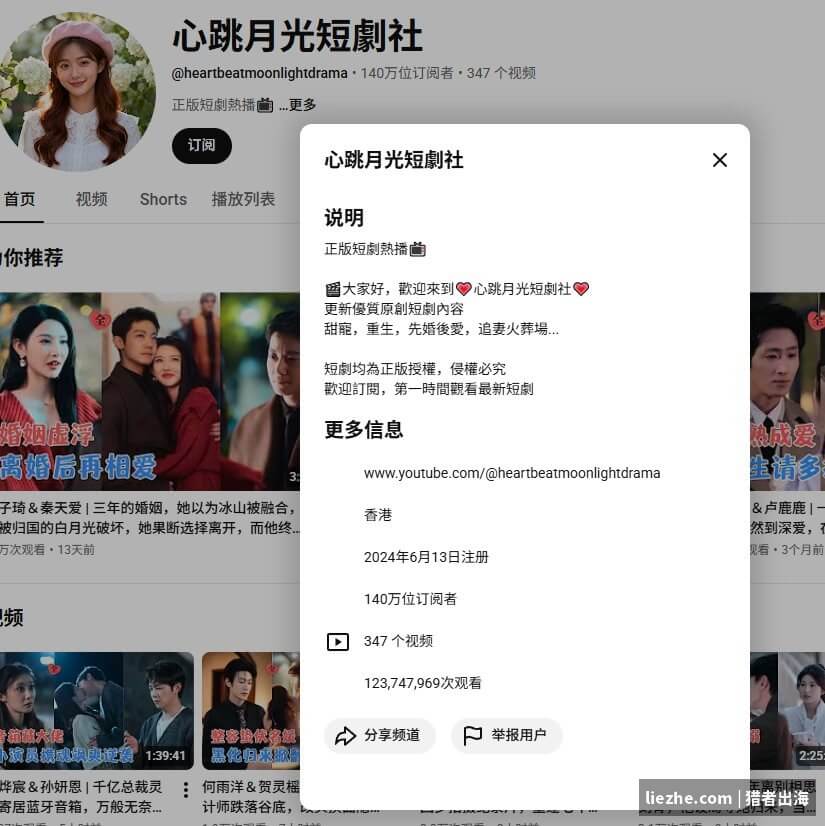This screenshot has width=825, height=826.
Task: Open more options for 千亿总裁灵 video
Action: click(185, 790)
